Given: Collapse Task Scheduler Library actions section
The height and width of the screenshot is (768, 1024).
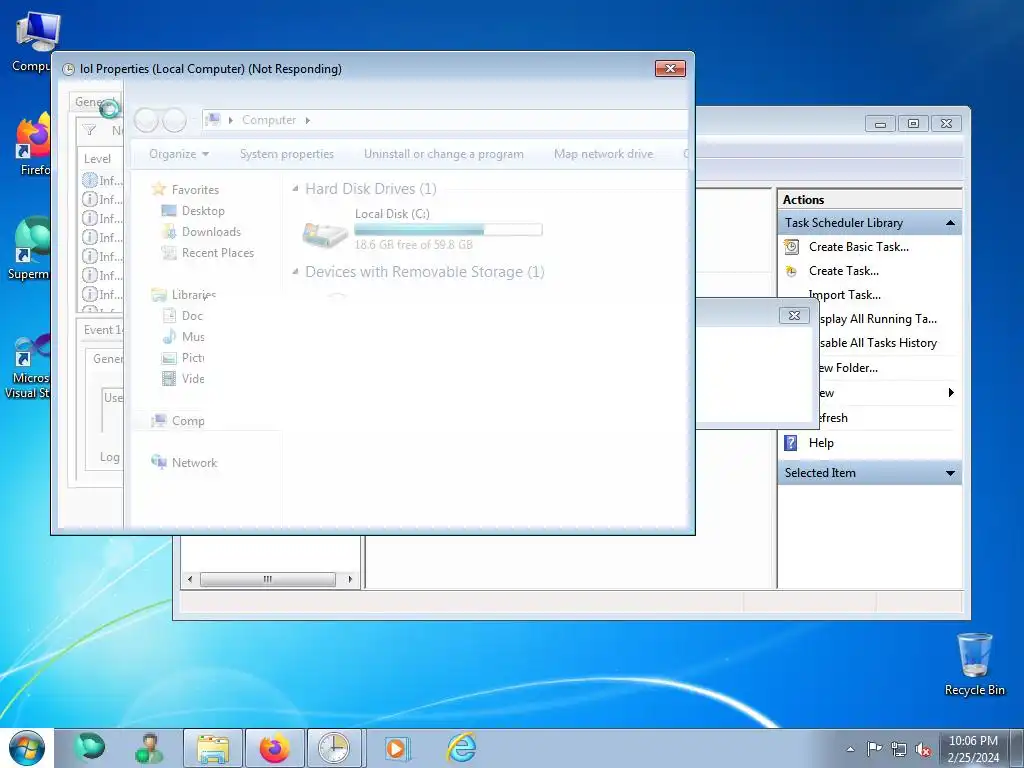Looking at the screenshot, I should tap(950, 223).
